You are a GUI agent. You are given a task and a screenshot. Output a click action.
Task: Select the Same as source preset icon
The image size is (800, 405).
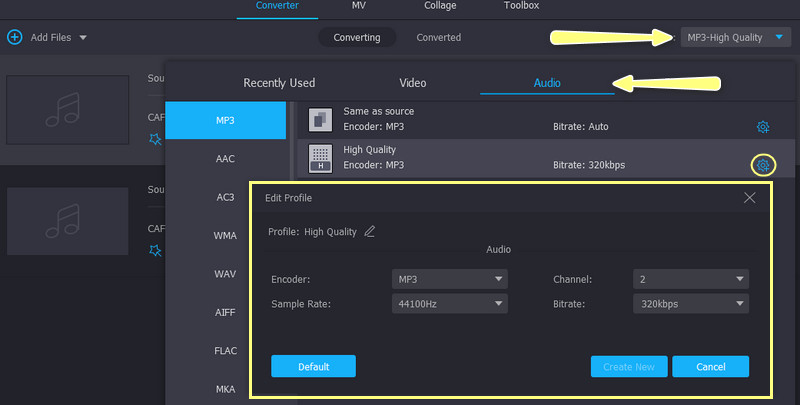point(320,119)
